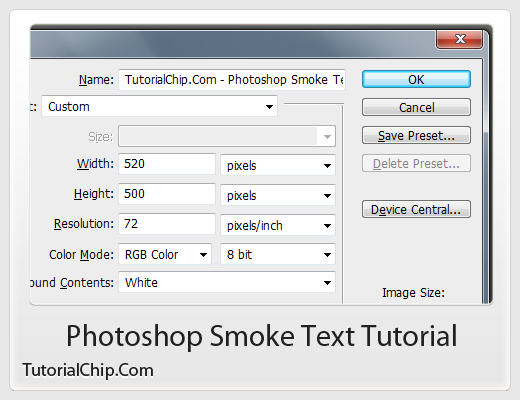Open the Custom preset dropdown
Image resolution: width=520 pixels, height=400 pixels.
click(x=159, y=106)
